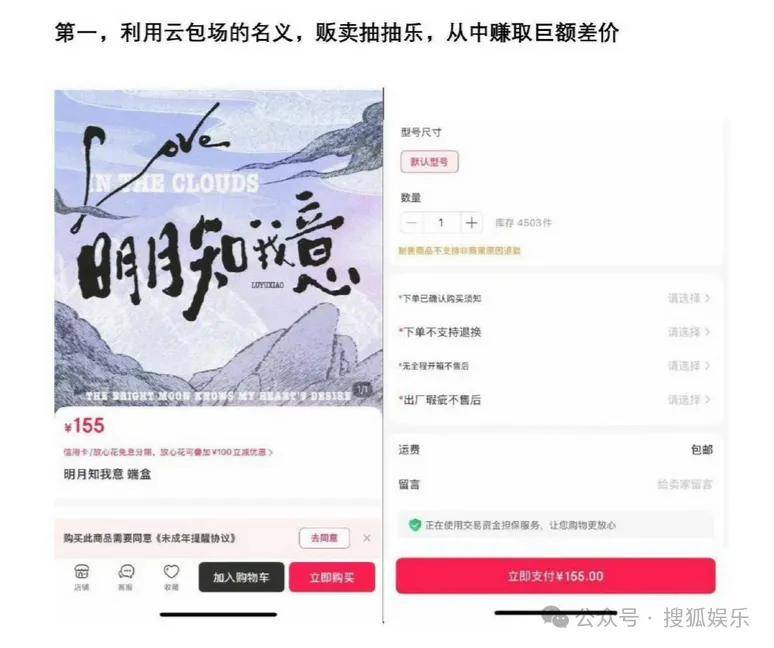The image size is (774, 648).
Task: Dismiss the minor protection agreement banner
Action: click(x=367, y=538)
